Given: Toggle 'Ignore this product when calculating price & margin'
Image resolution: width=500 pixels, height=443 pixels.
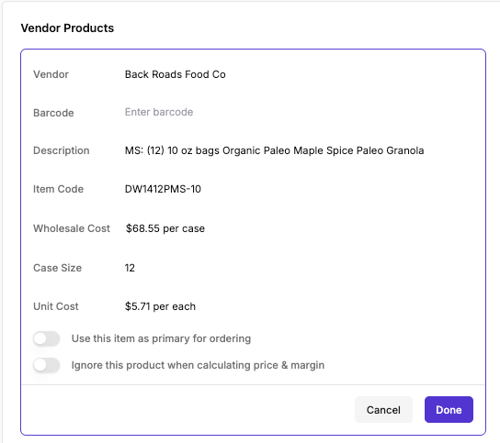Looking at the screenshot, I should pos(46,365).
